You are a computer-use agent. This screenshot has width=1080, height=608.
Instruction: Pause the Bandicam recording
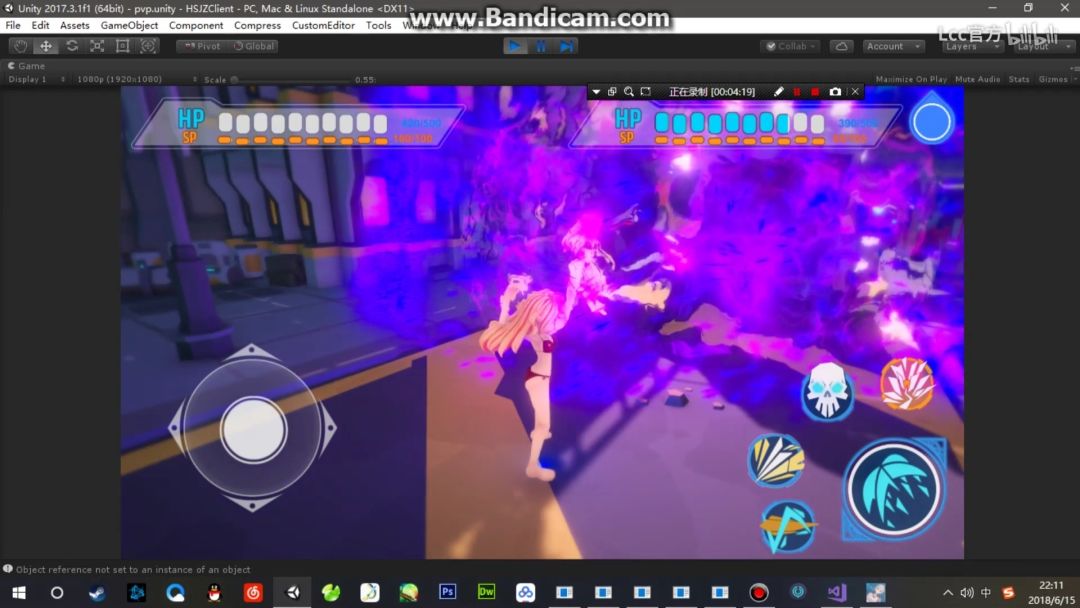tap(797, 92)
